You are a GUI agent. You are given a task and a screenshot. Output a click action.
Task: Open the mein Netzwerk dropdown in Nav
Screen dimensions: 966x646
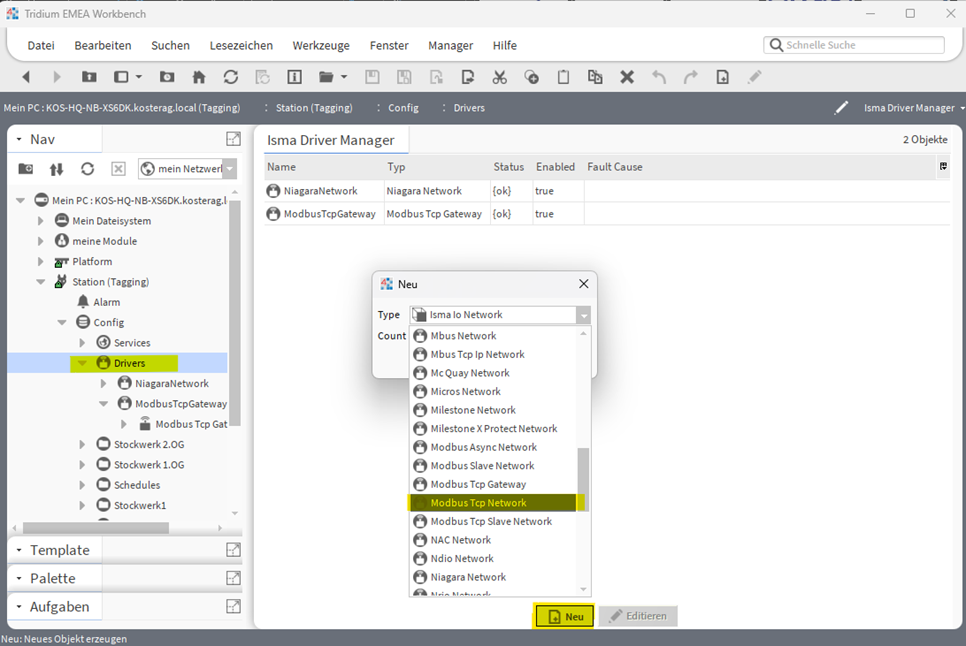coord(229,169)
